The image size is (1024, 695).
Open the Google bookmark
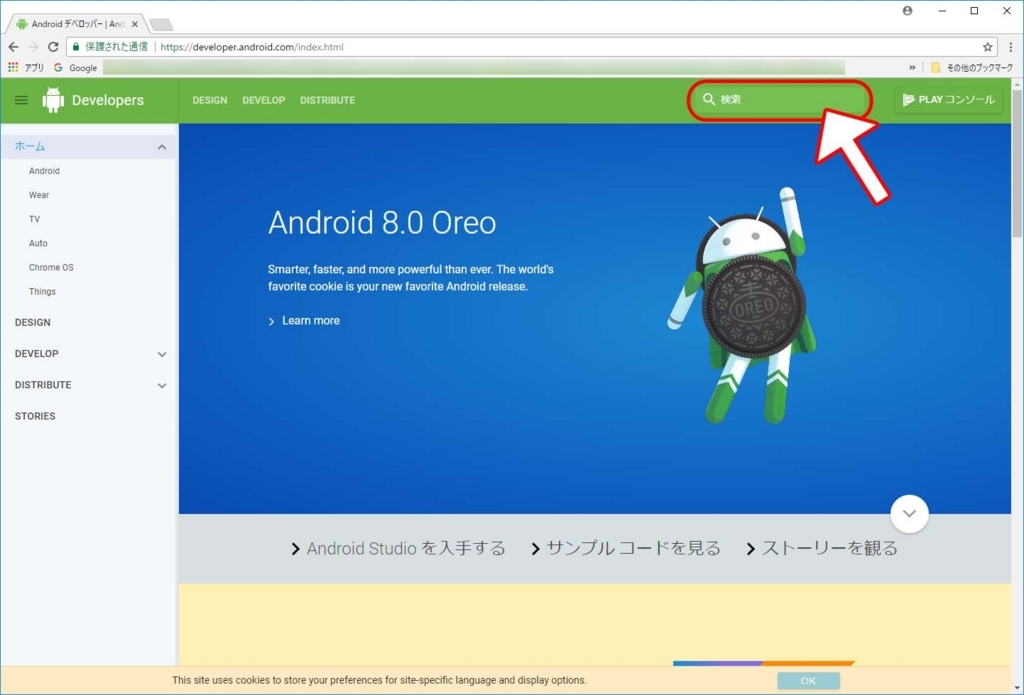click(x=75, y=67)
